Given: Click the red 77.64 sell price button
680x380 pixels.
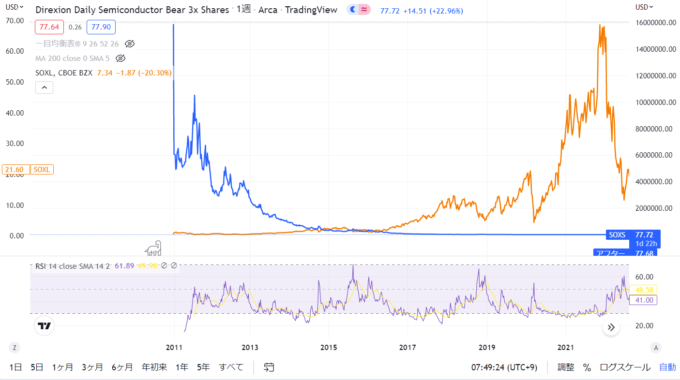Looking at the screenshot, I should 49,27.
